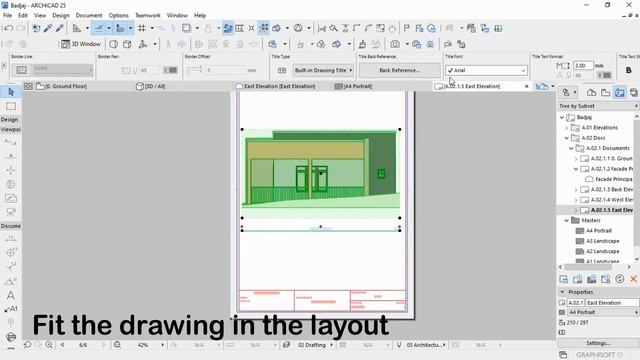Viewport: 640px width, 360px height.
Task: Switch to the A4 Portrait tab
Action: click(x=353, y=86)
